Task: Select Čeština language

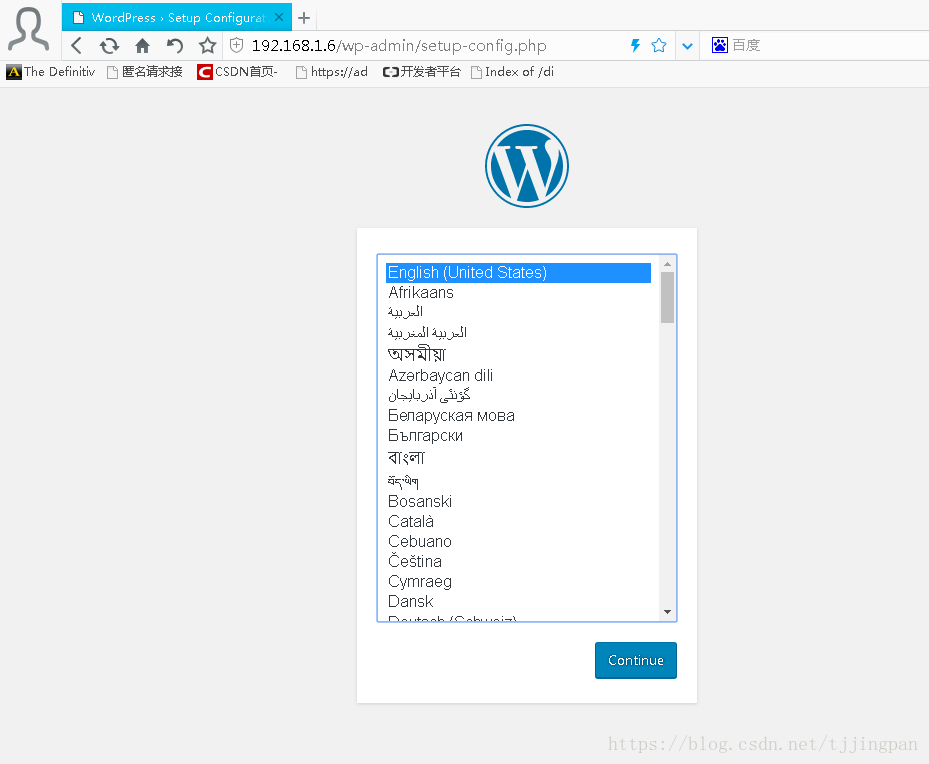Action: tap(518, 561)
